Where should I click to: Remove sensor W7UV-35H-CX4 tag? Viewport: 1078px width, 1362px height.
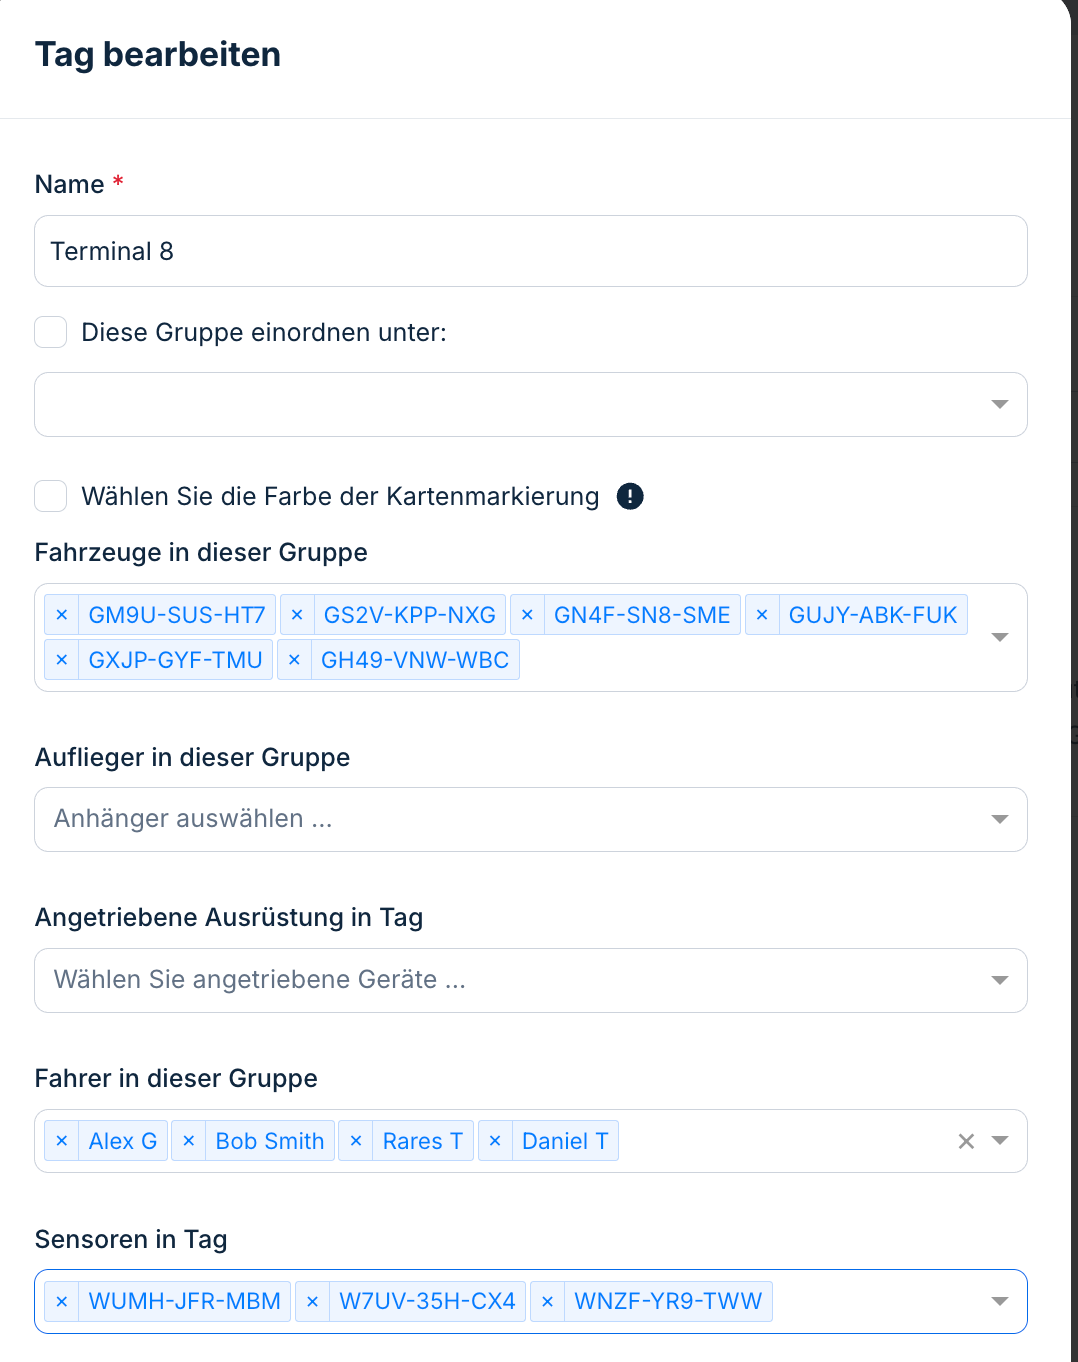pyautogui.click(x=312, y=1302)
